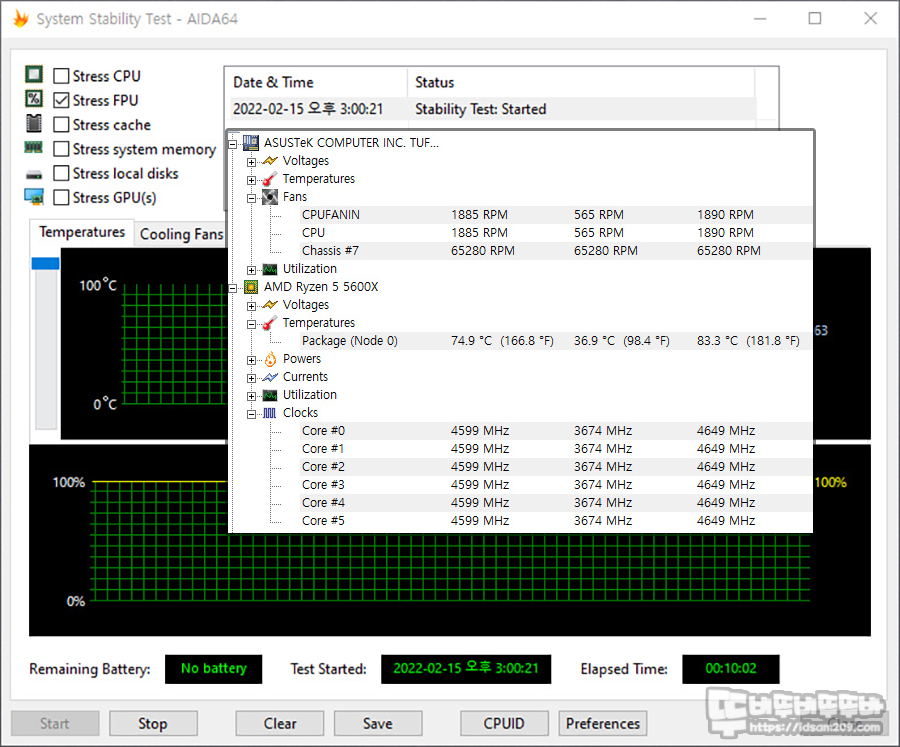Check the Stress system memory checkbox
This screenshot has width=900, height=747.
point(61,149)
